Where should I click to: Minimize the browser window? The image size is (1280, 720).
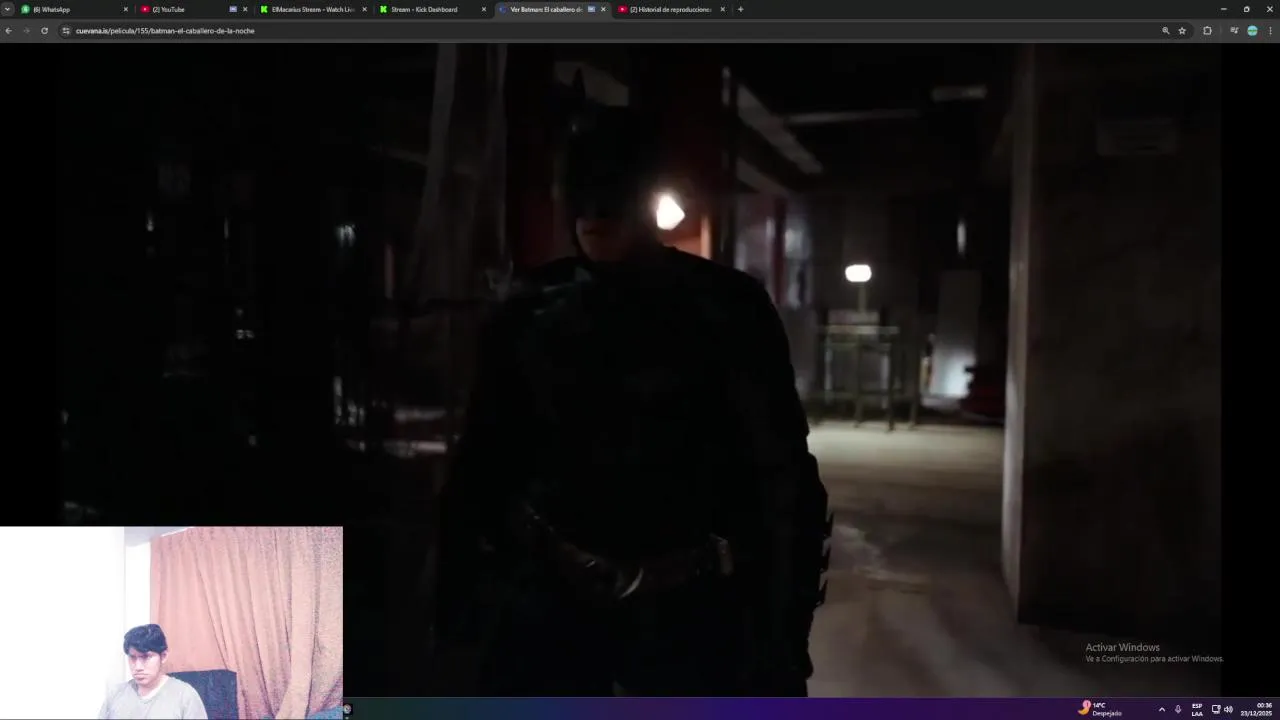[1223, 9]
